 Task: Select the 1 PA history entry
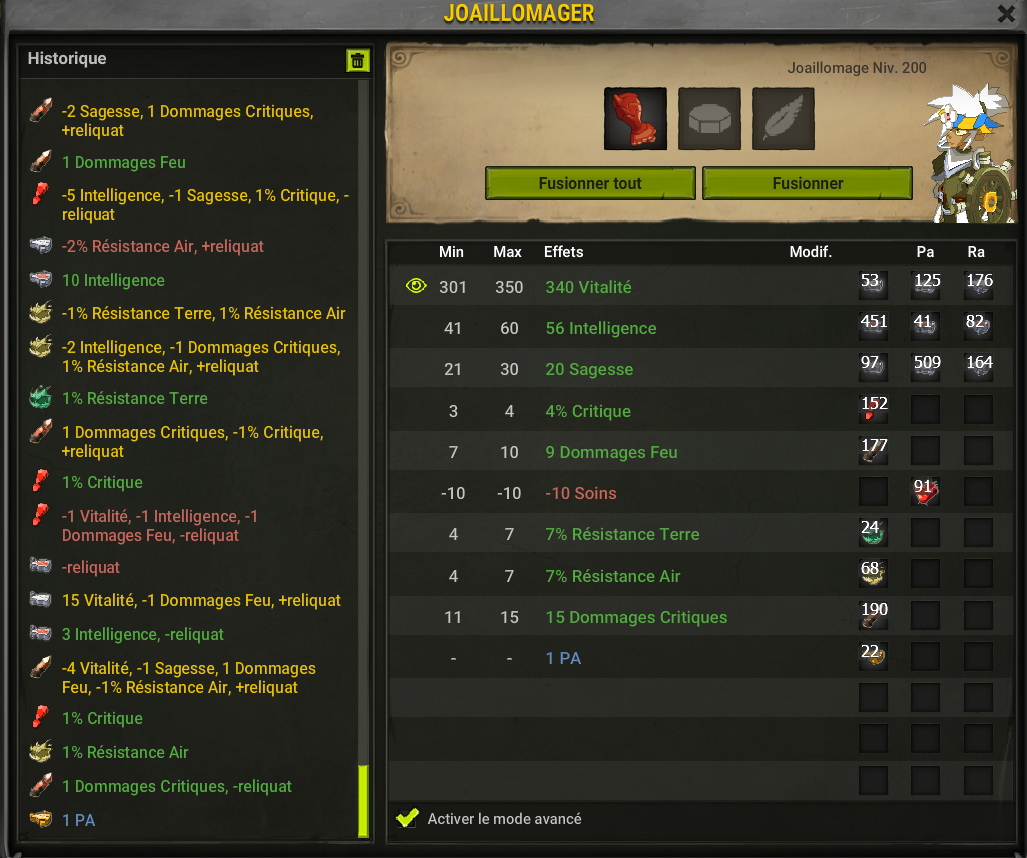(x=79, y=820)
